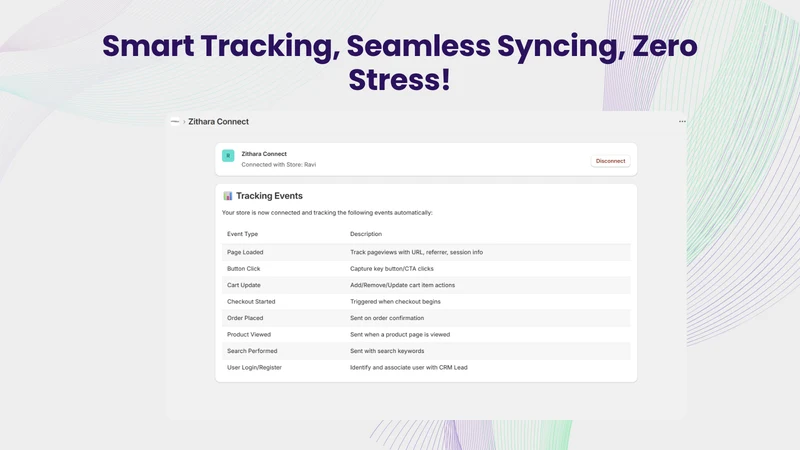Click the Disconnect button
This screenshot has height=450, width=800.
(x=610, y=161)
